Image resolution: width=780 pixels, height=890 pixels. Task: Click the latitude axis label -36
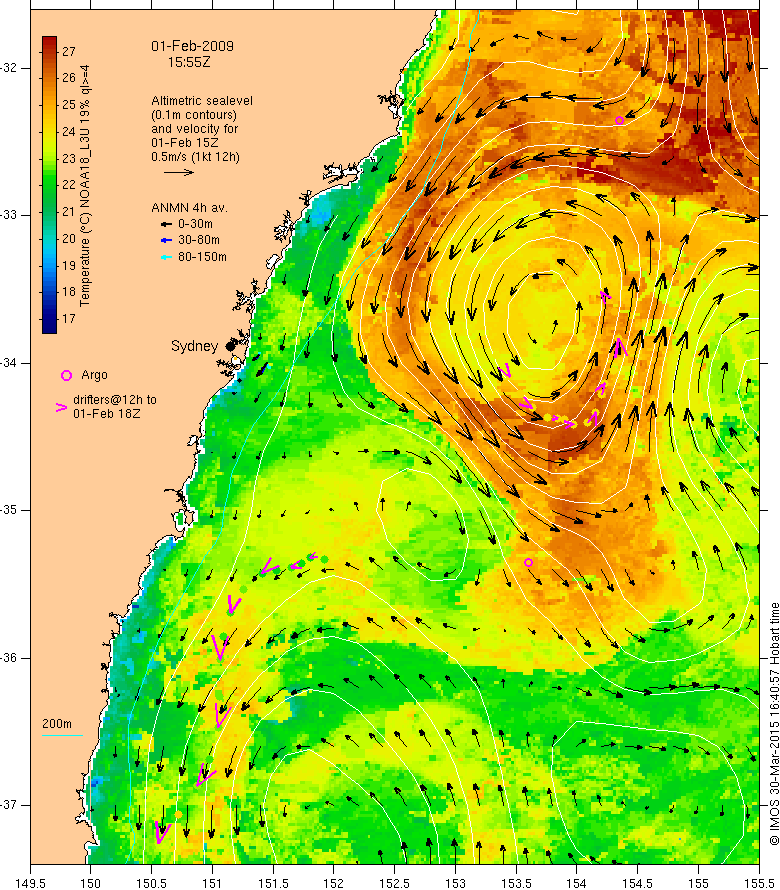(x=9, y=658)
